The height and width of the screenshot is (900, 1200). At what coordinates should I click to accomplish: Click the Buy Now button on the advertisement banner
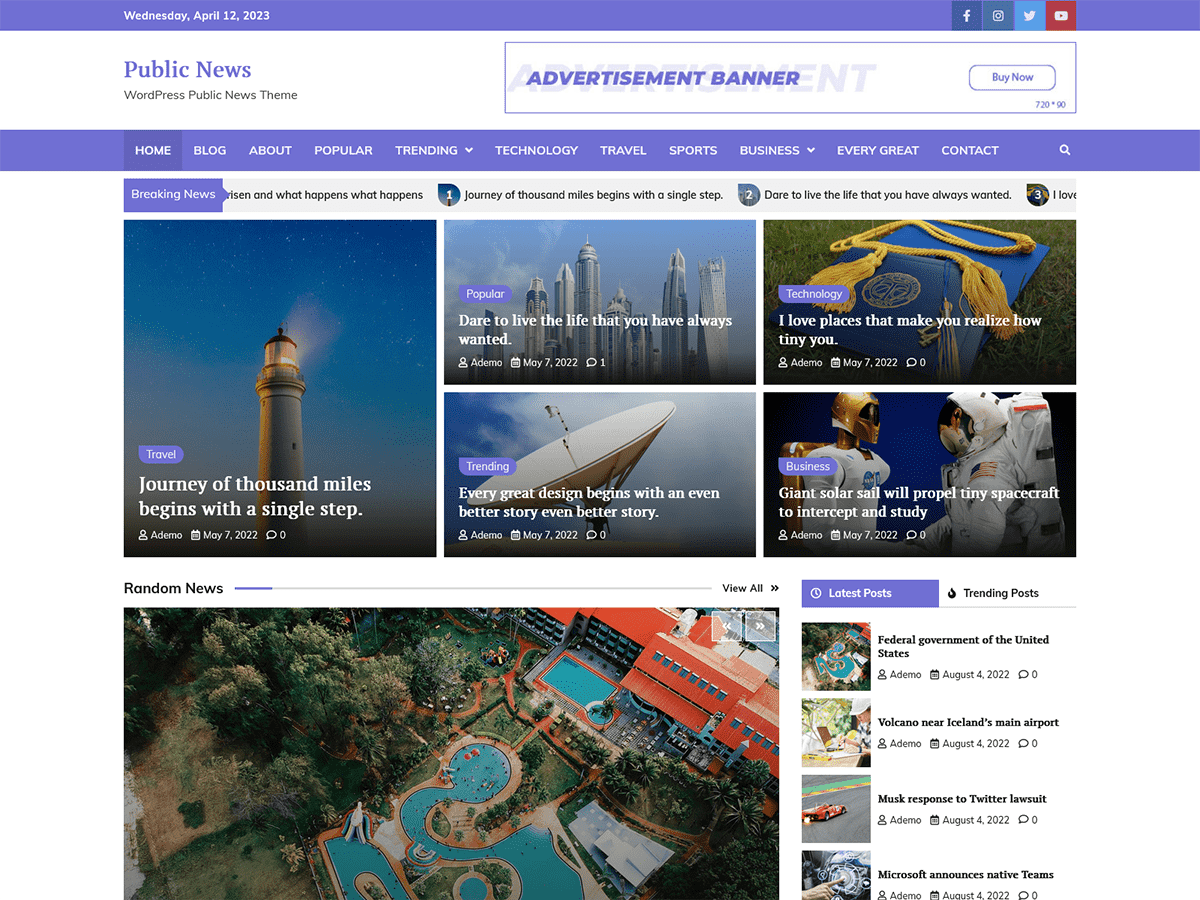(x=1012, y=77)
